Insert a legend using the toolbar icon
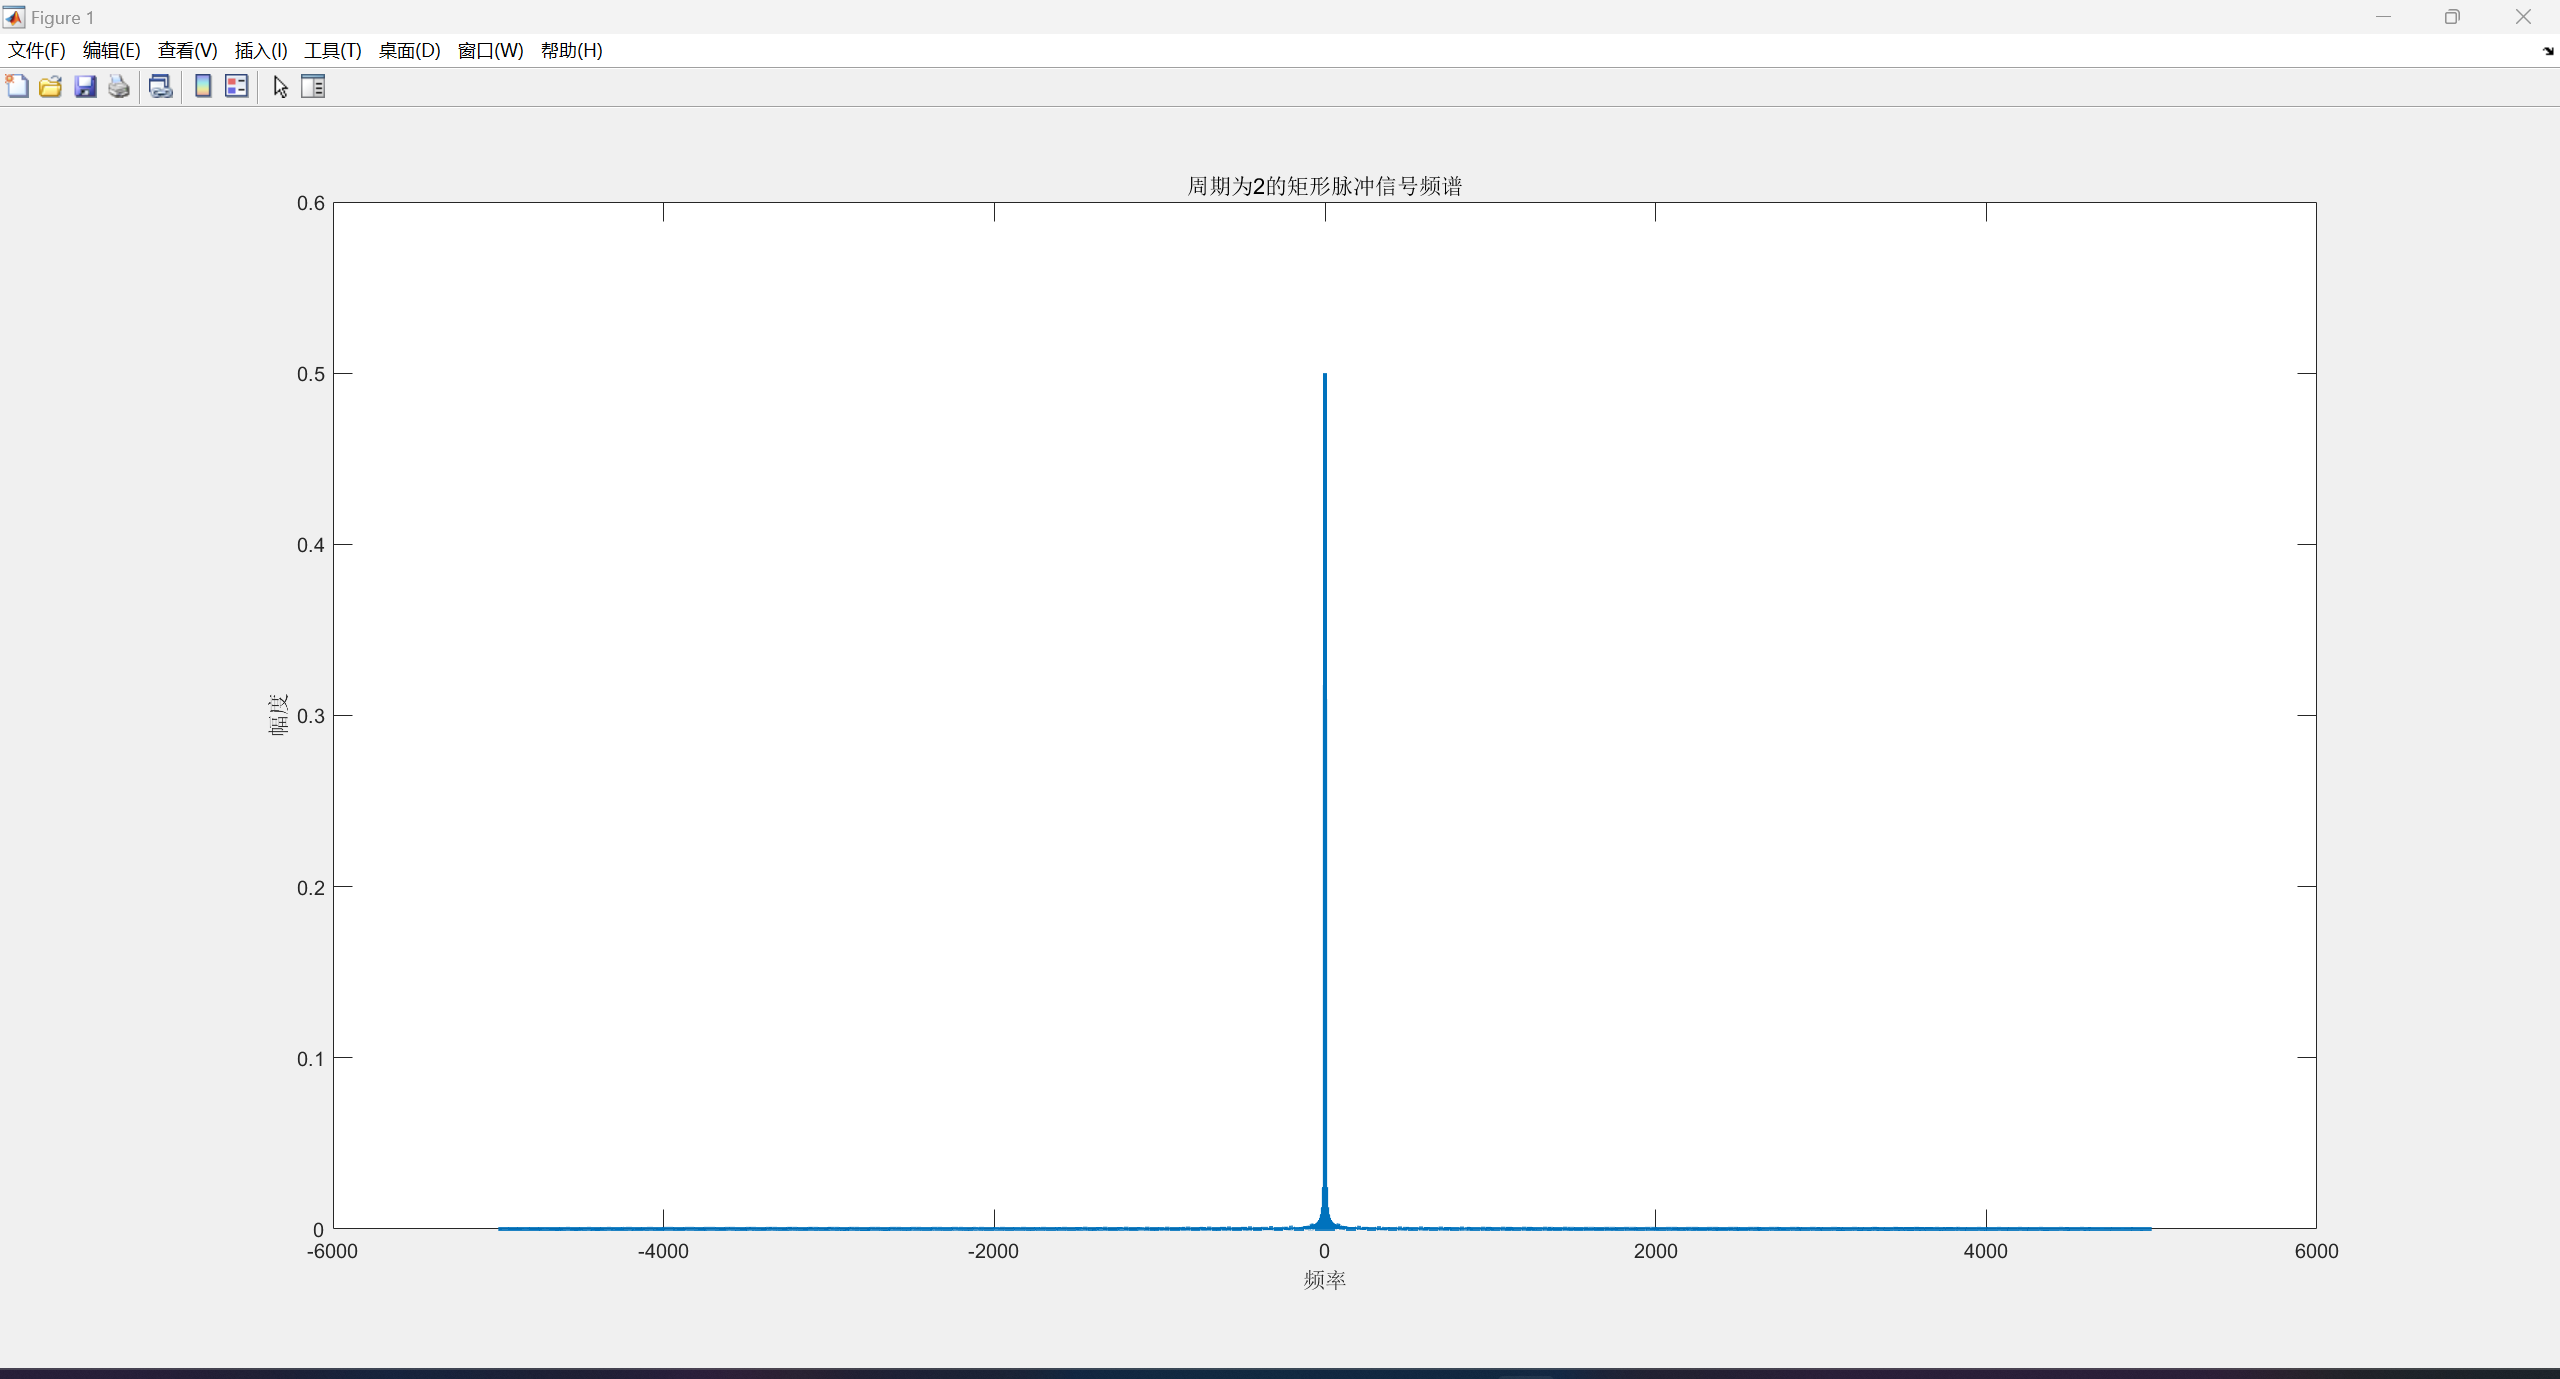Viewport: 2560px width, 1379px height. coord(237,87)
